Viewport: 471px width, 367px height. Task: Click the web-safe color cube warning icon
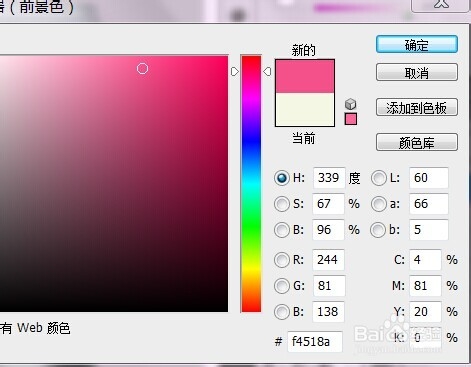tap(350, 104)
